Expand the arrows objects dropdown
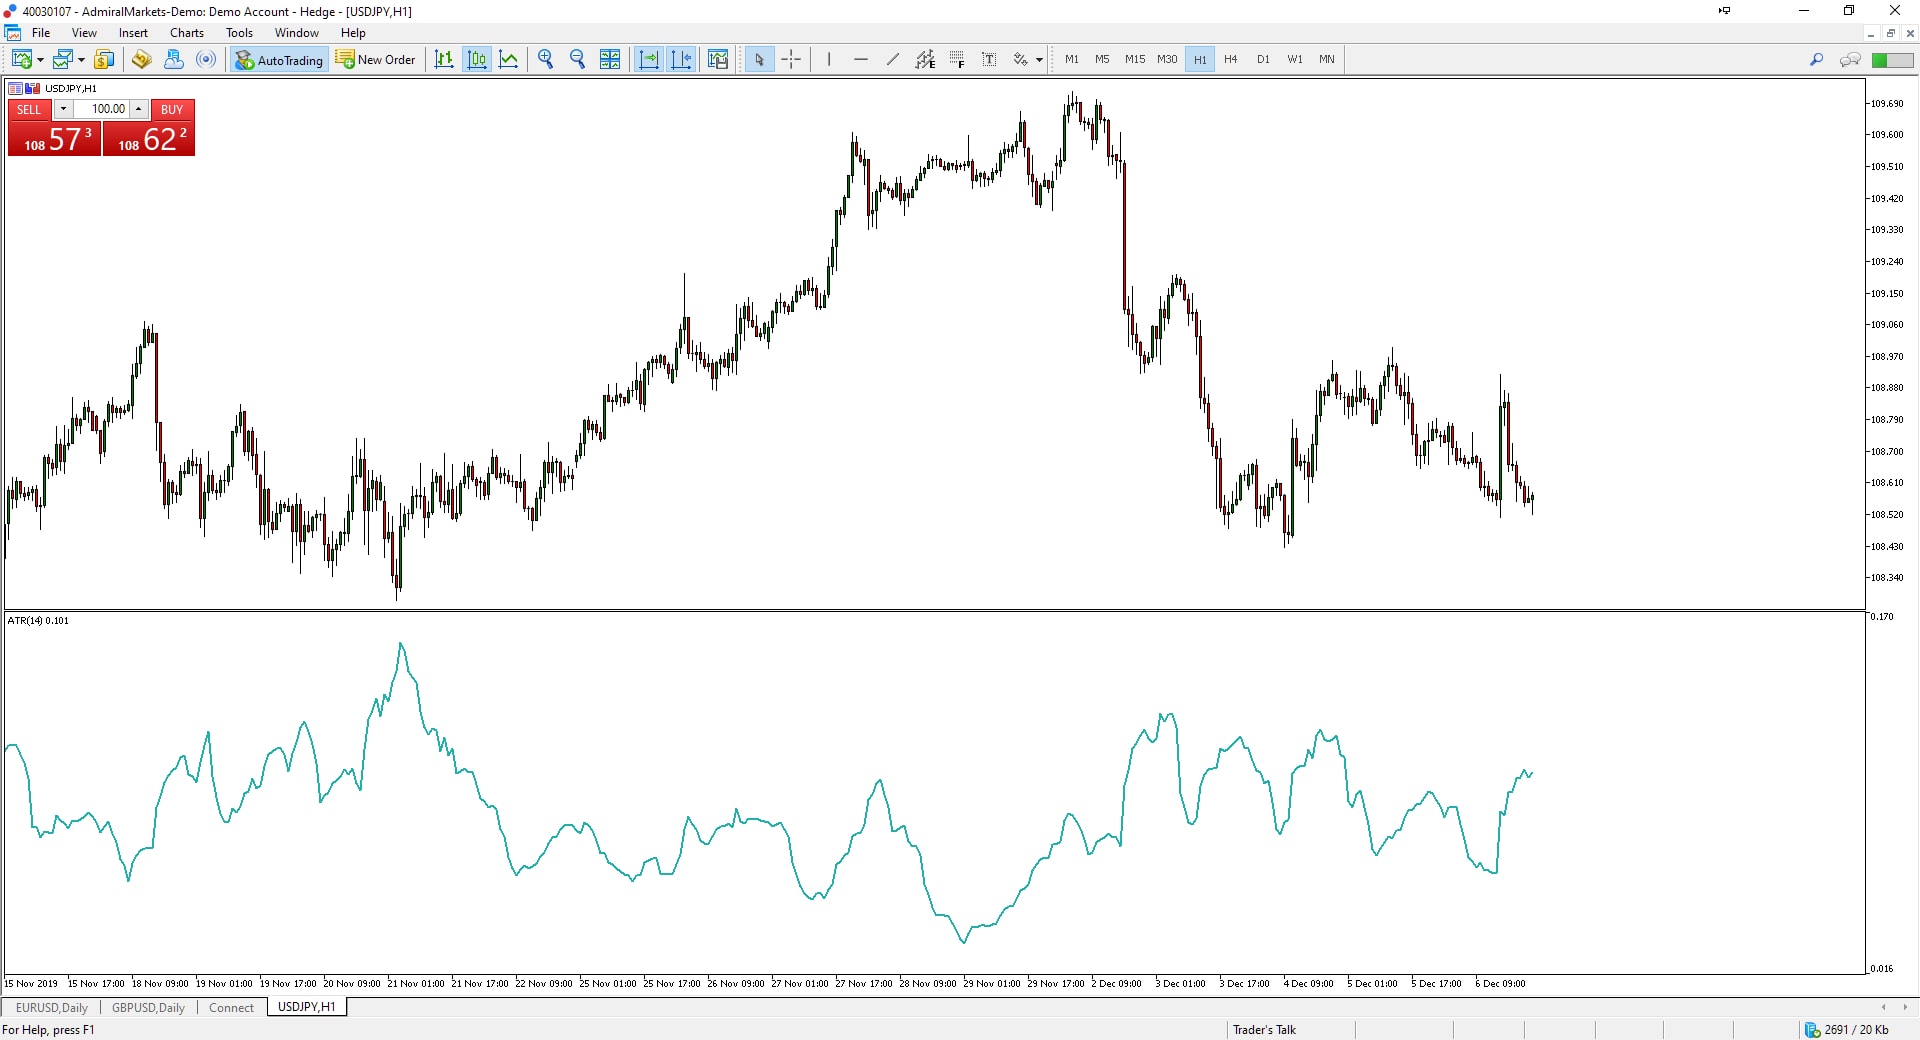This screenshot has width=1920, height=1040. click(1040, 60)
